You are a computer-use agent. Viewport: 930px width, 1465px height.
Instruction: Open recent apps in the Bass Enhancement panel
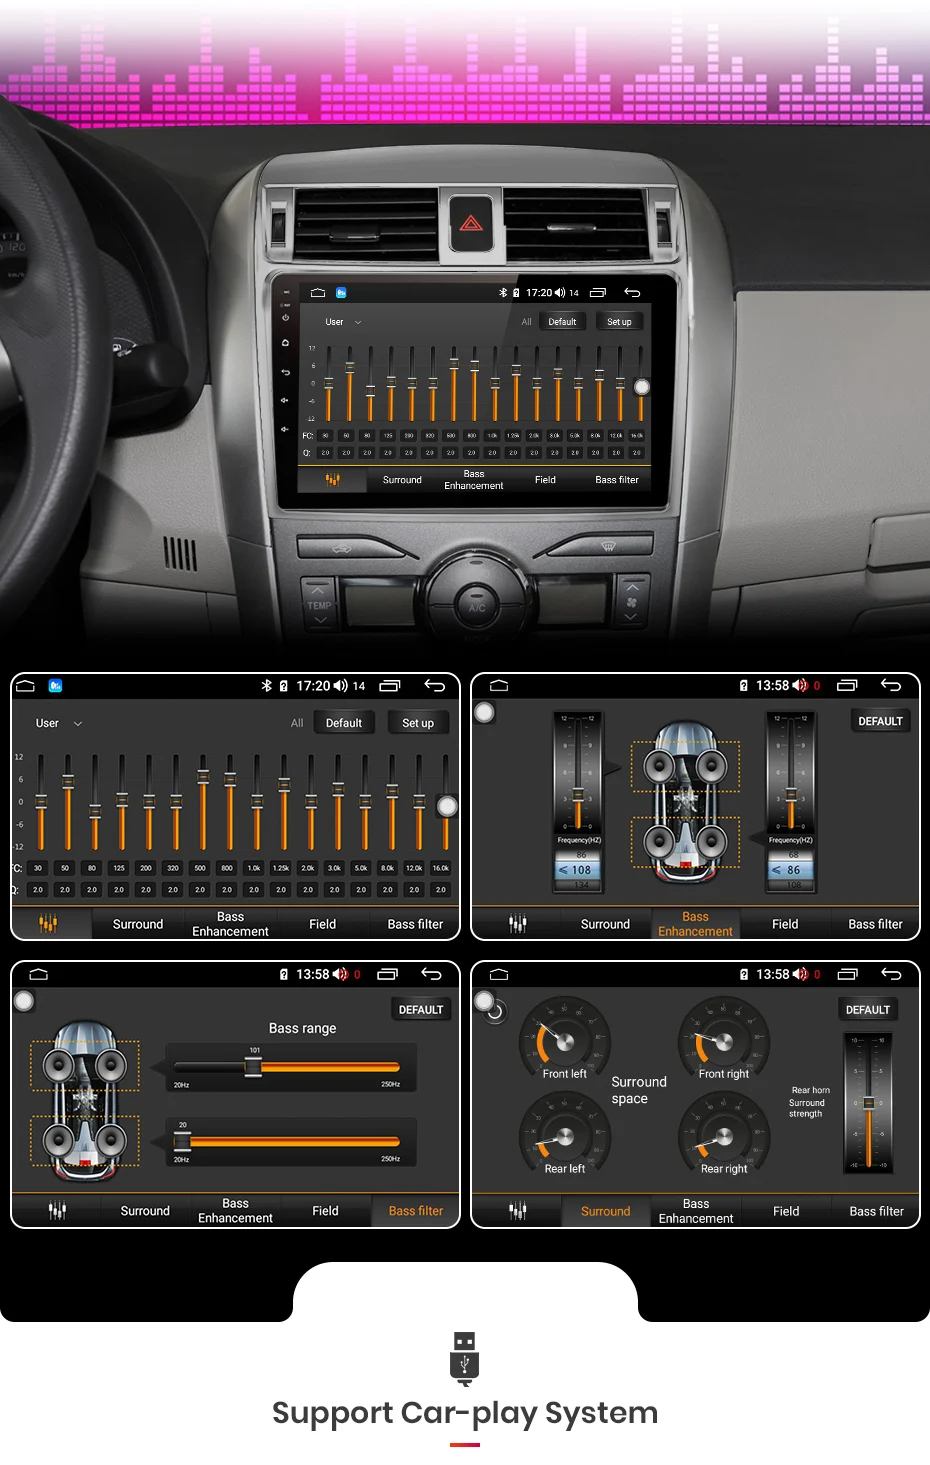pyautogui.click(x=847, y=686)
